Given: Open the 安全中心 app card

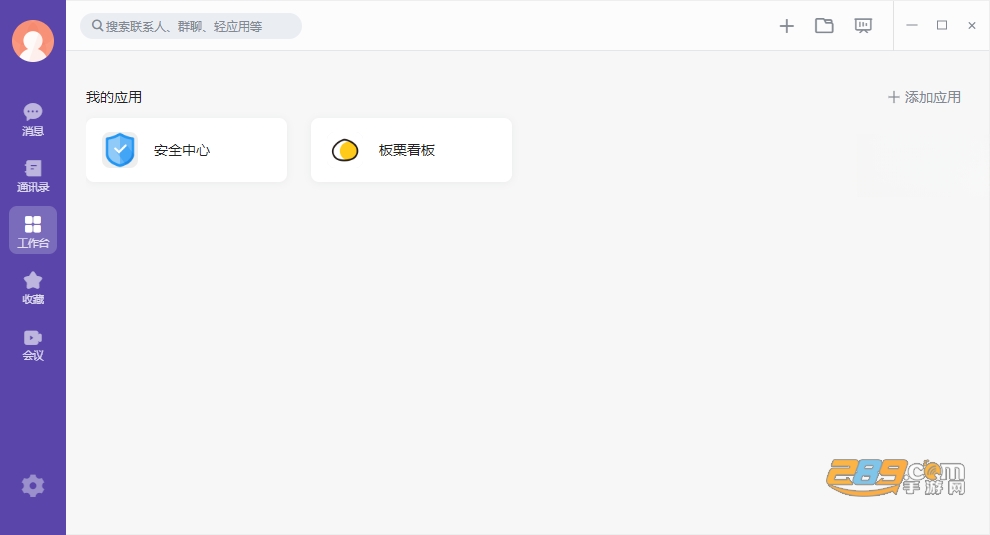Looking at the screenshot, I should tap(186, 150).
